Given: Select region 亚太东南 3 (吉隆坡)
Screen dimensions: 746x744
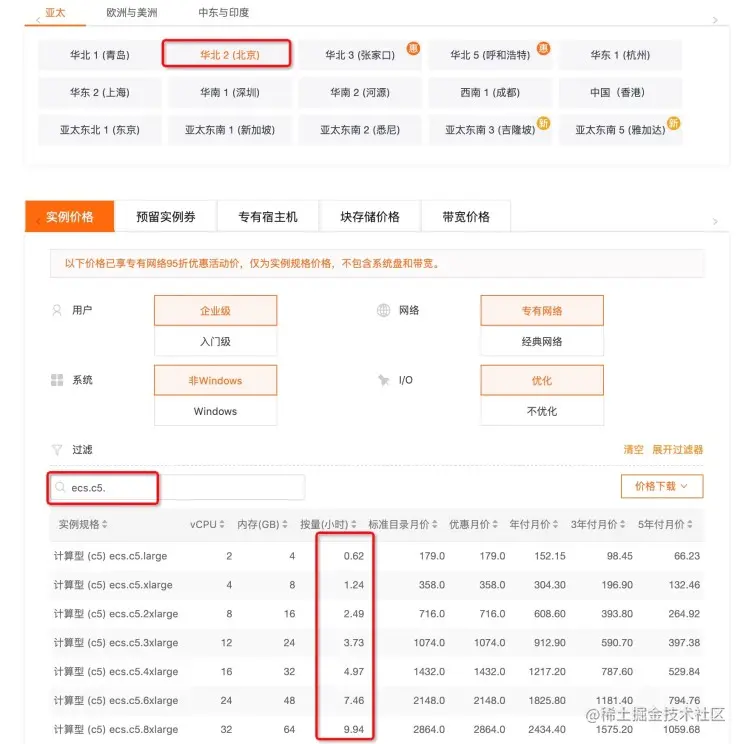Looking at the screenshot, I should (490, 130).
